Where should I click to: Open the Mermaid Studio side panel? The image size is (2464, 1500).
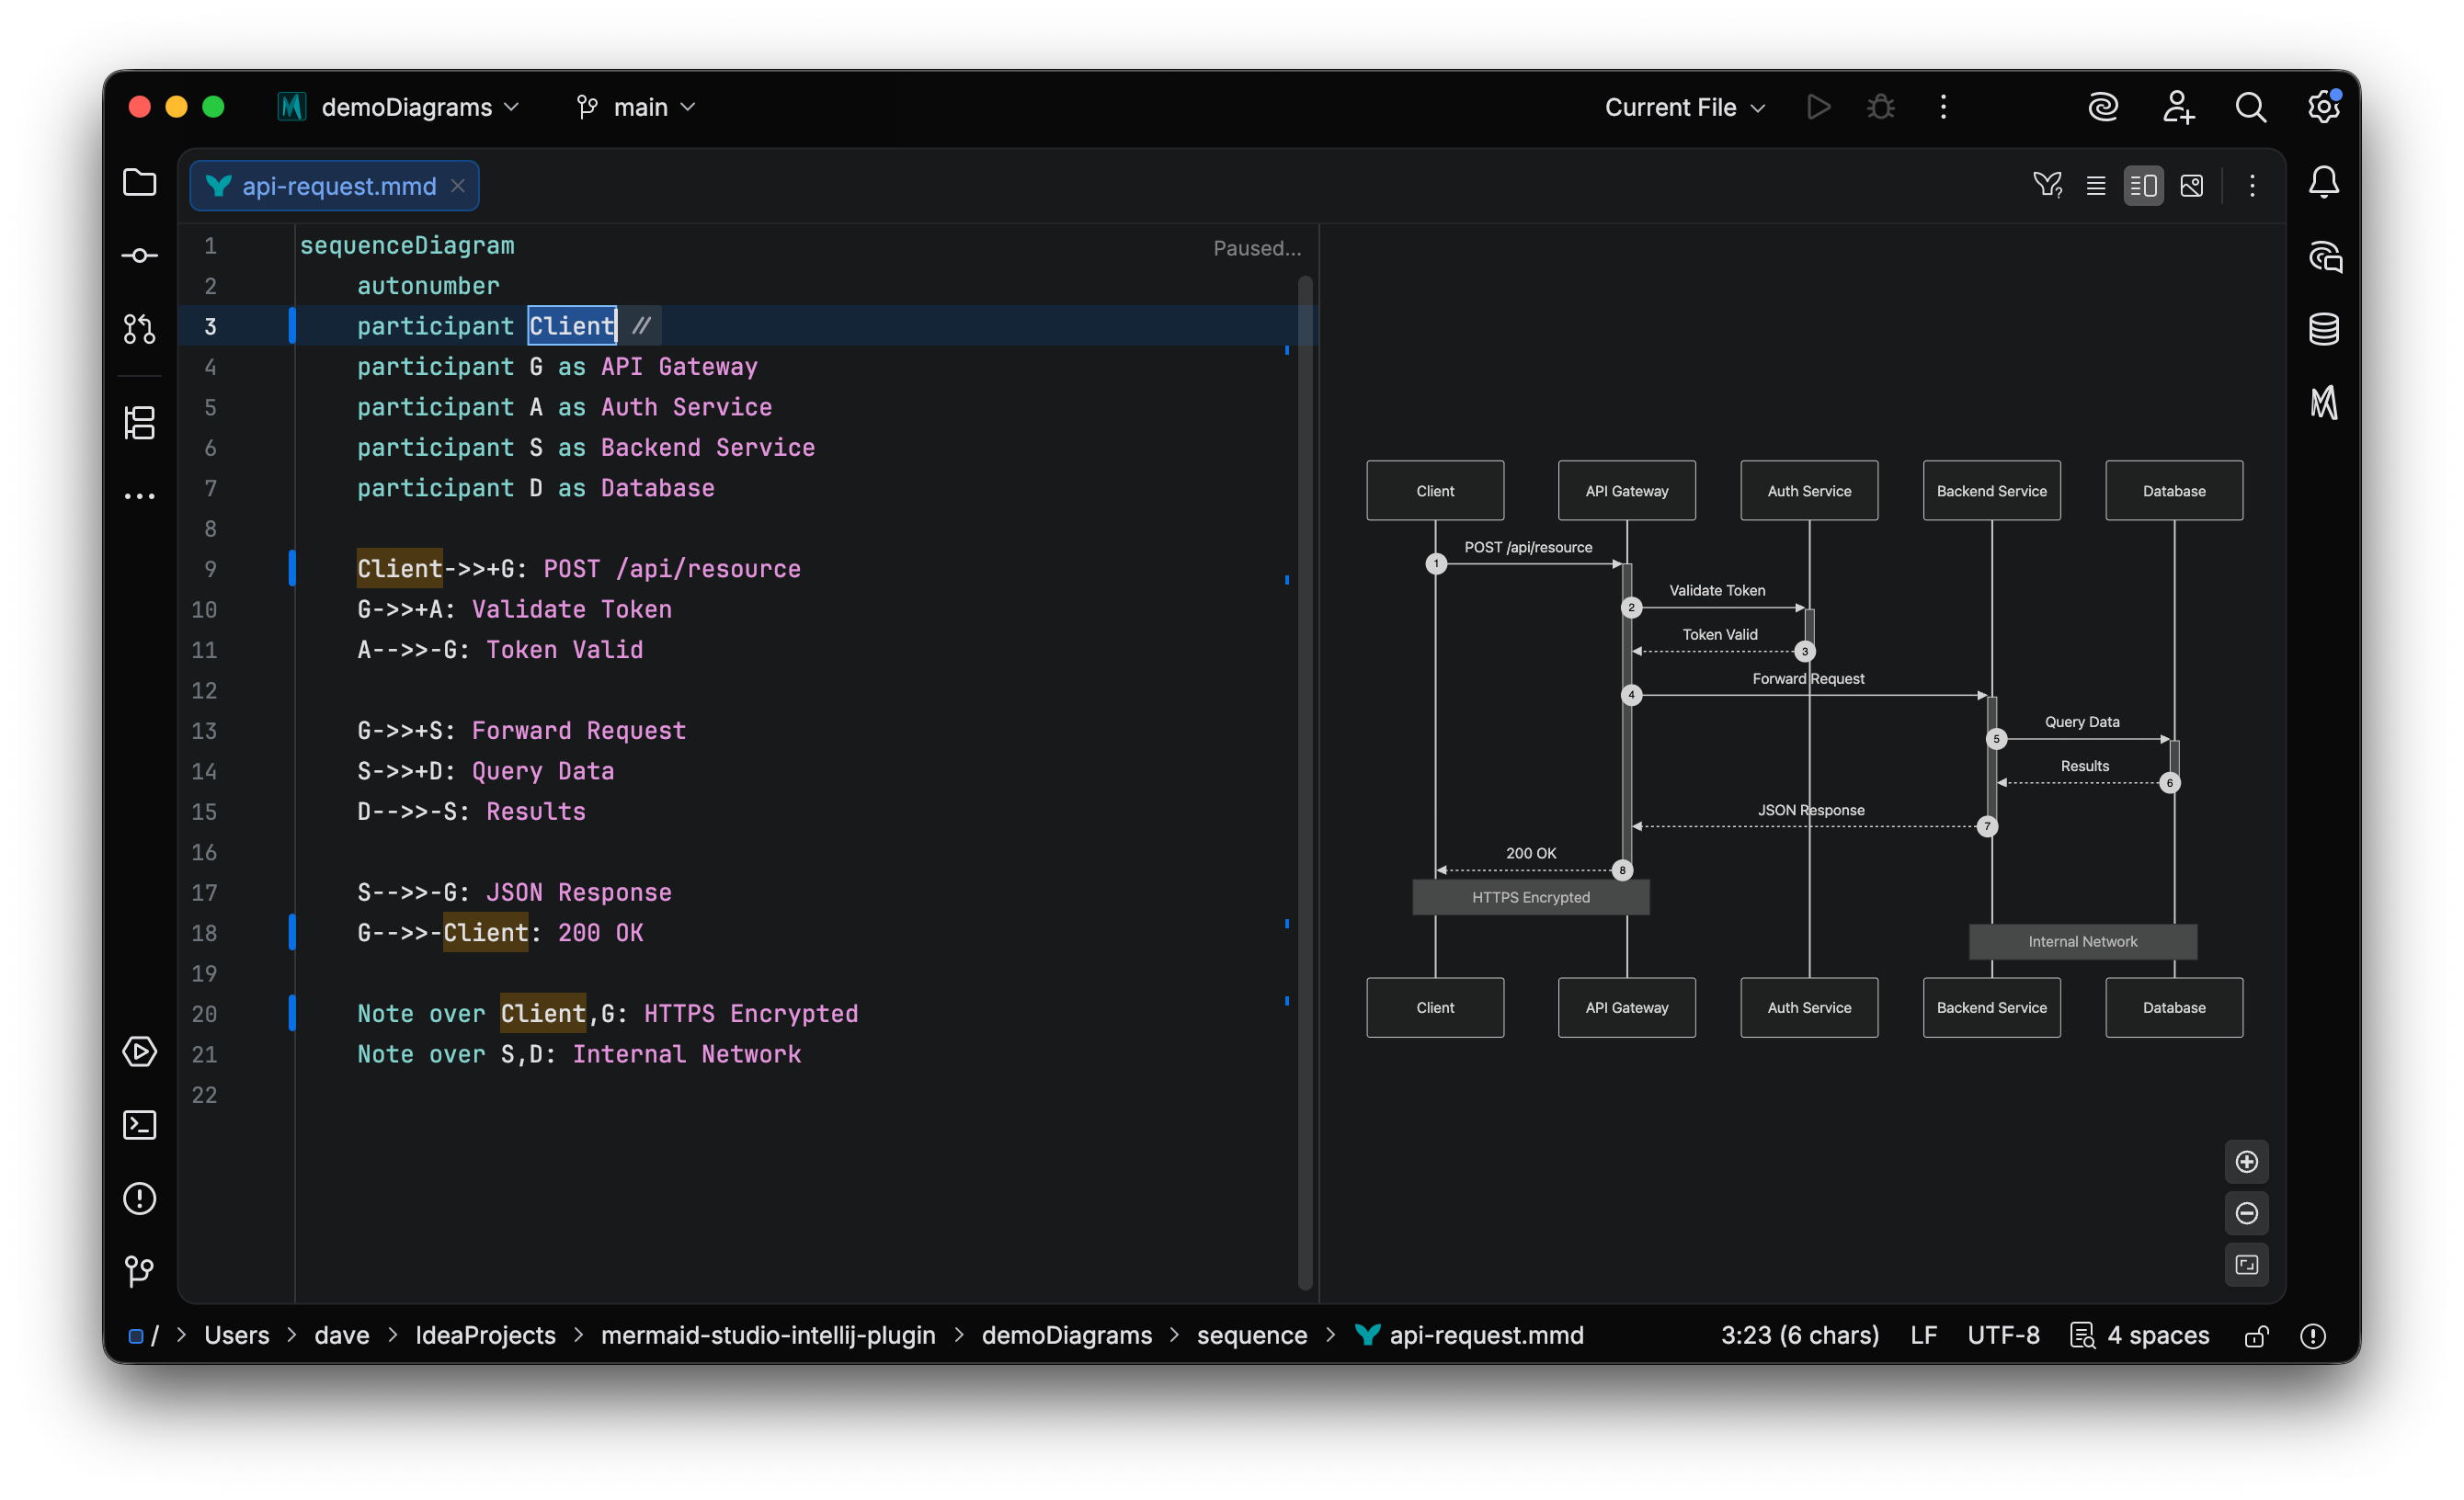point(2323,402)
